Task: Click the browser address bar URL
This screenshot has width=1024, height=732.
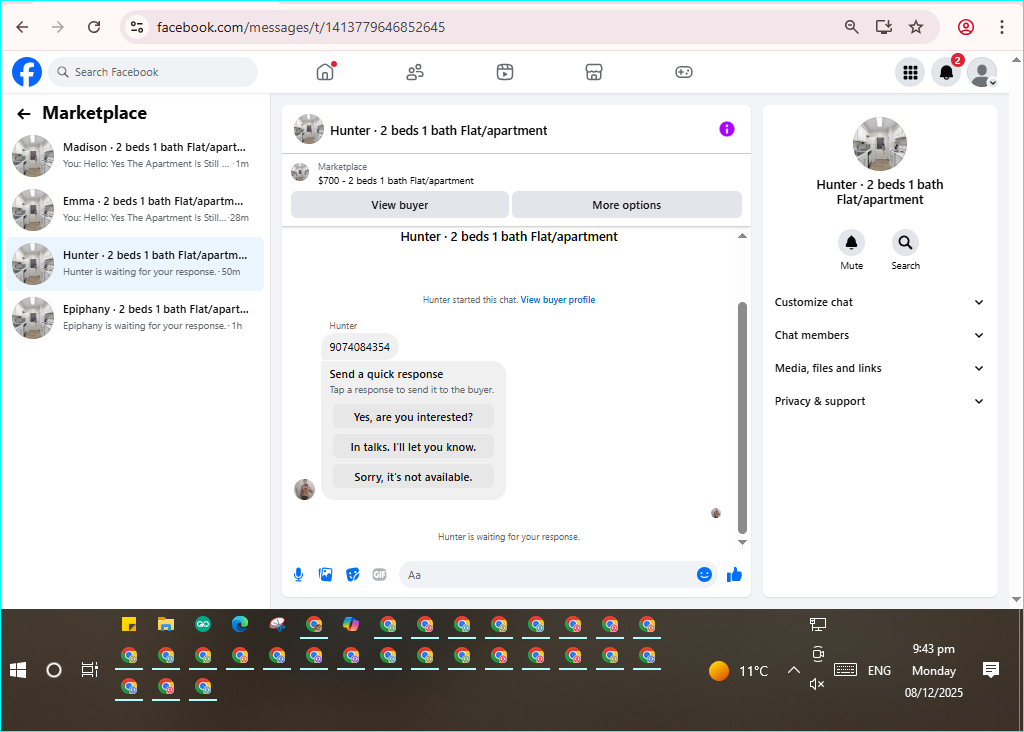Action: point(301,27)
